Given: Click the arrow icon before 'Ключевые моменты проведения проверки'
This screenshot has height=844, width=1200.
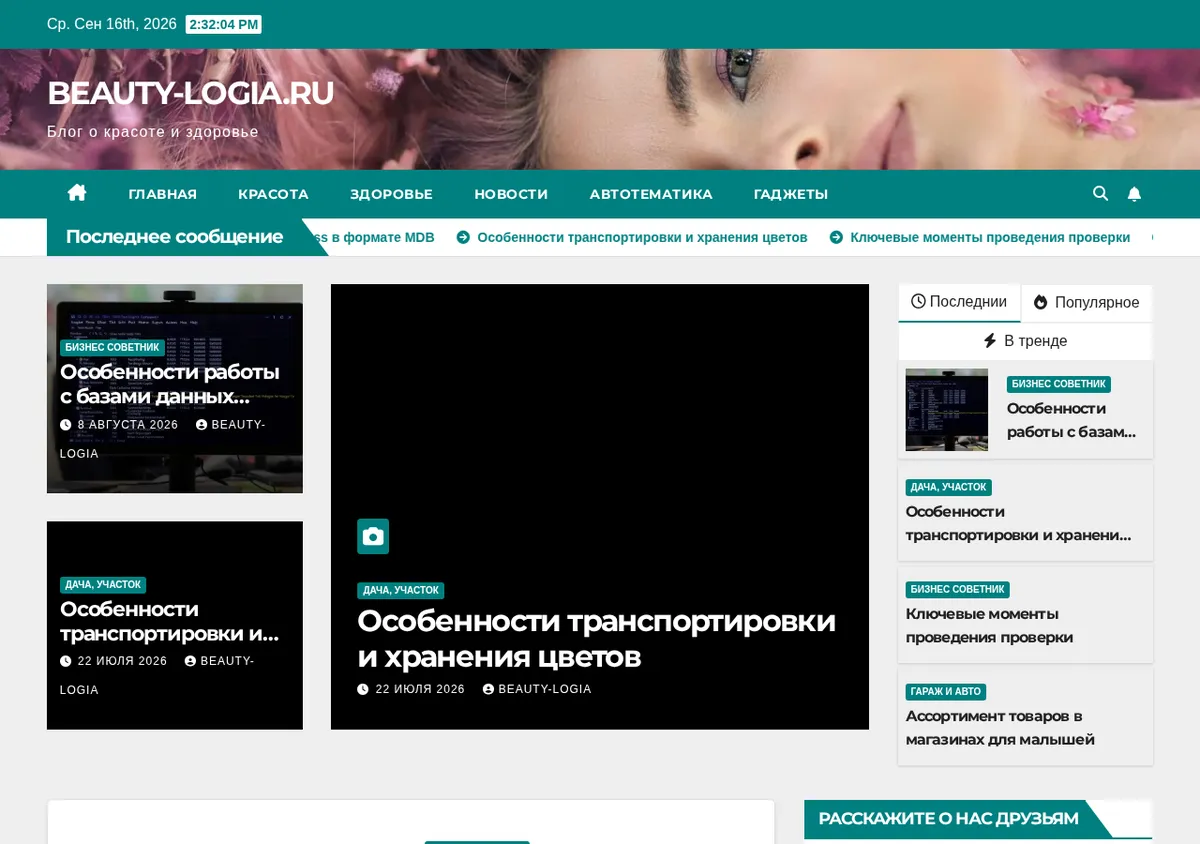Looking at the screenshot, I should [836, 237].
